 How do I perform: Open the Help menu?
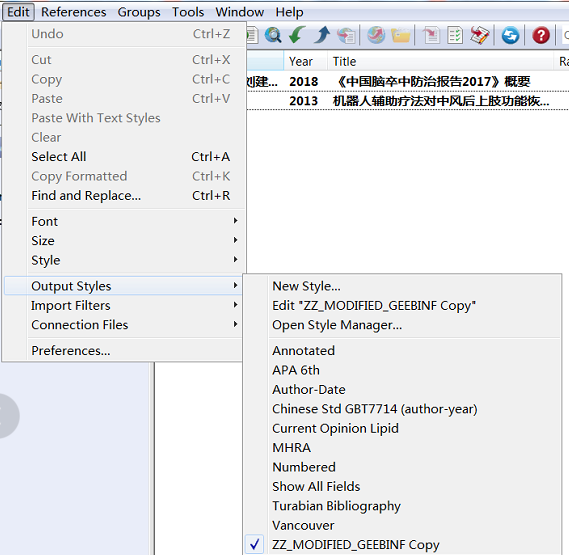point(289,12)
